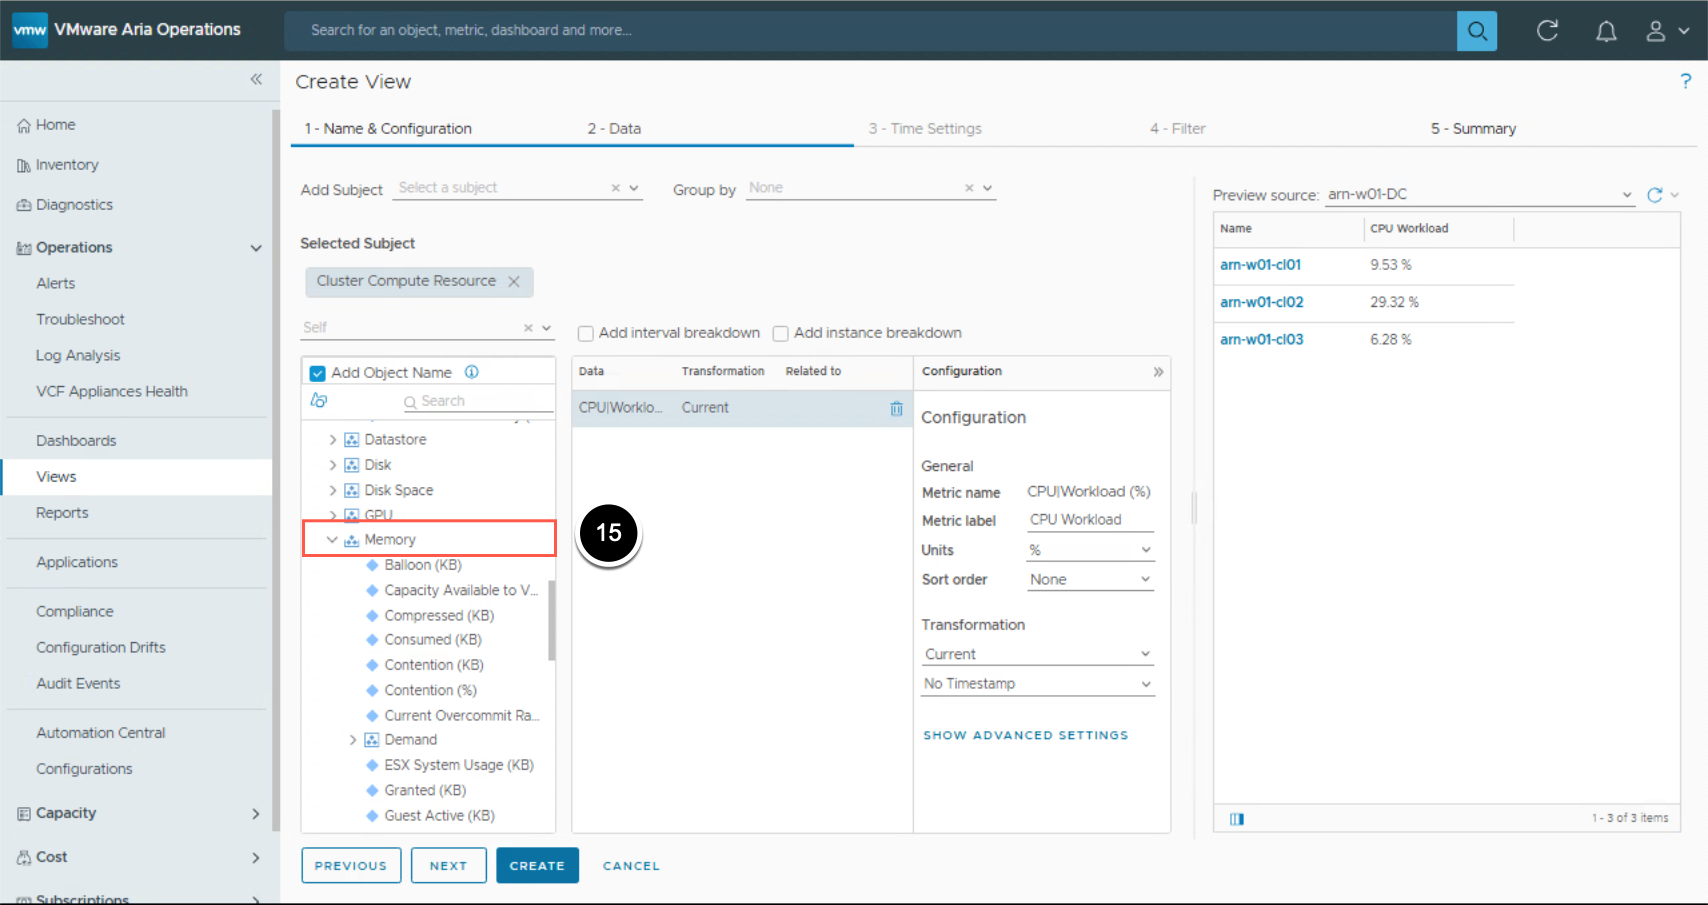Click the info icon beside Add Object Name
The width and height of the screenshot is (1708, 905).
pos(472,372)
